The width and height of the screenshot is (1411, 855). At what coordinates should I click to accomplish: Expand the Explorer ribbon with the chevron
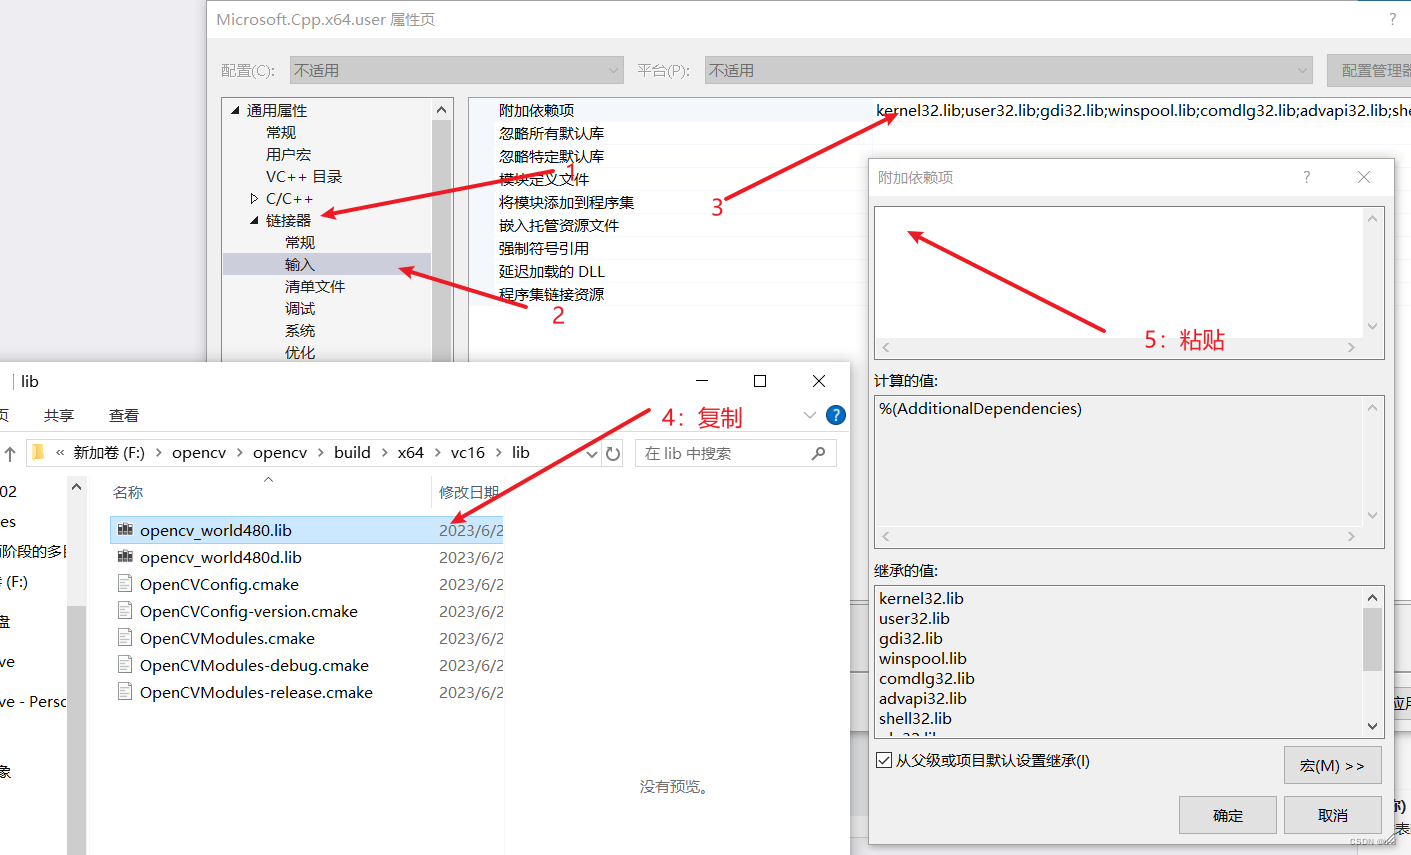click(809, 415)
